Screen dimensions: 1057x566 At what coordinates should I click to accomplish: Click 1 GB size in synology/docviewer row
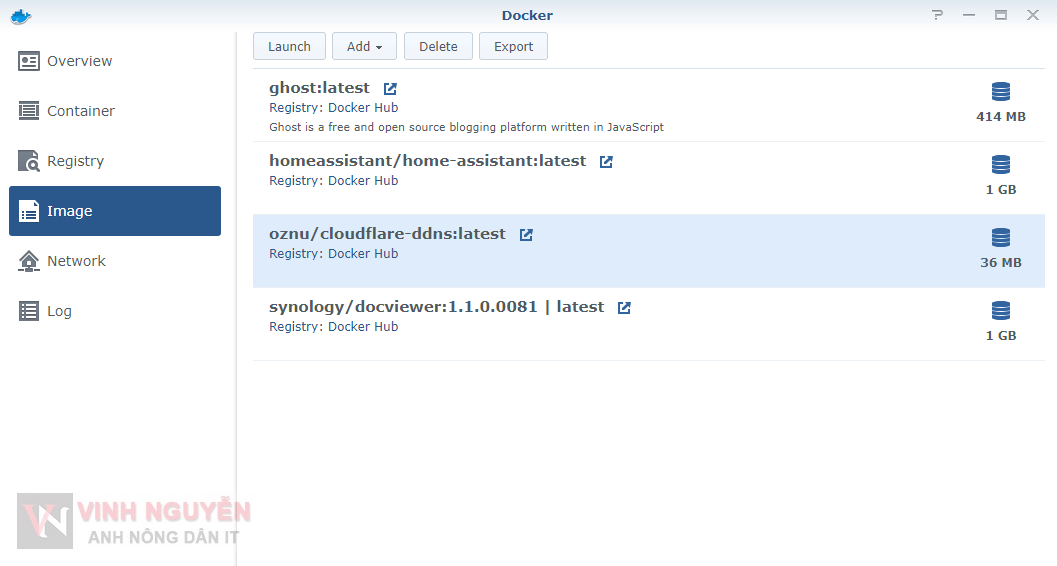[1001, 336]
